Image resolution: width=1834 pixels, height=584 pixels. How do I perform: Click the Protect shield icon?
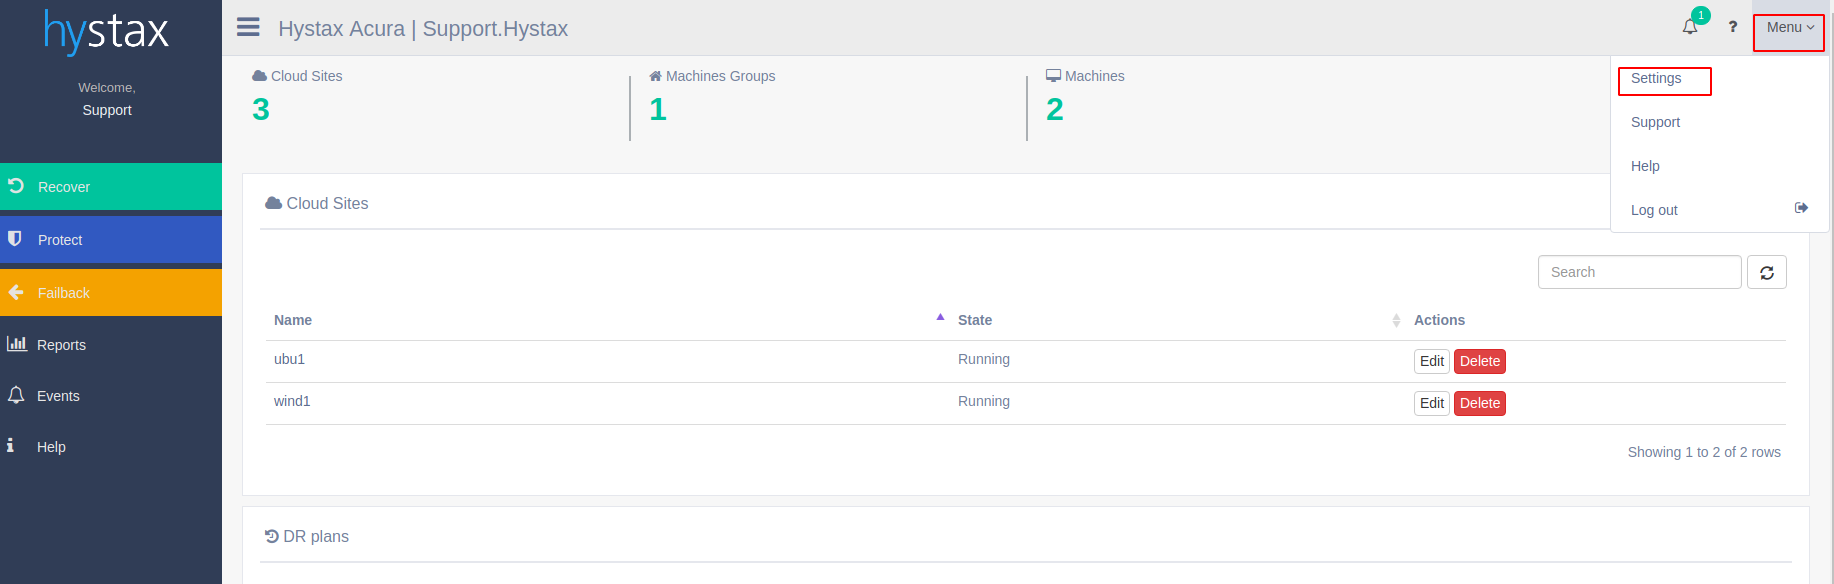15,239
